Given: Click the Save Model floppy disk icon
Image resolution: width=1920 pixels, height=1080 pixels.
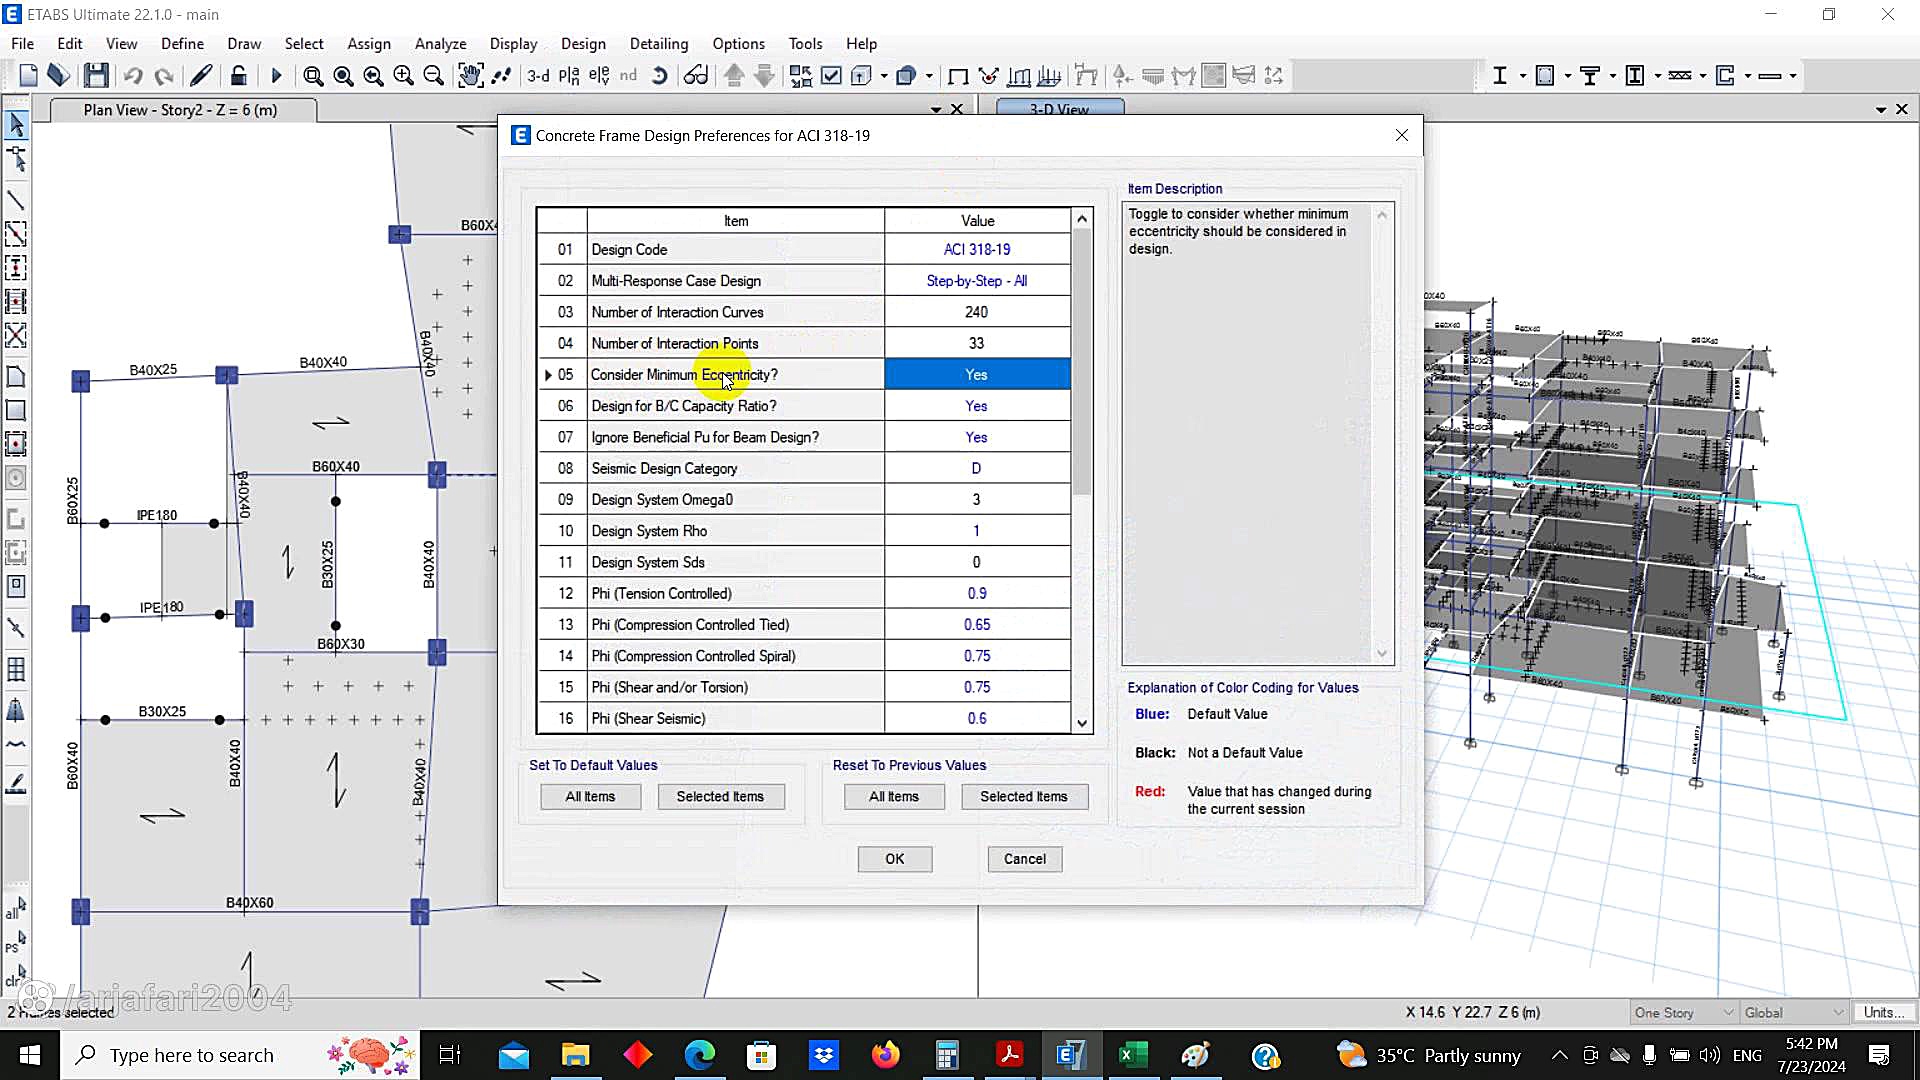Looking at the screenshot, I should pyautogui.click(x=96, y=76).
